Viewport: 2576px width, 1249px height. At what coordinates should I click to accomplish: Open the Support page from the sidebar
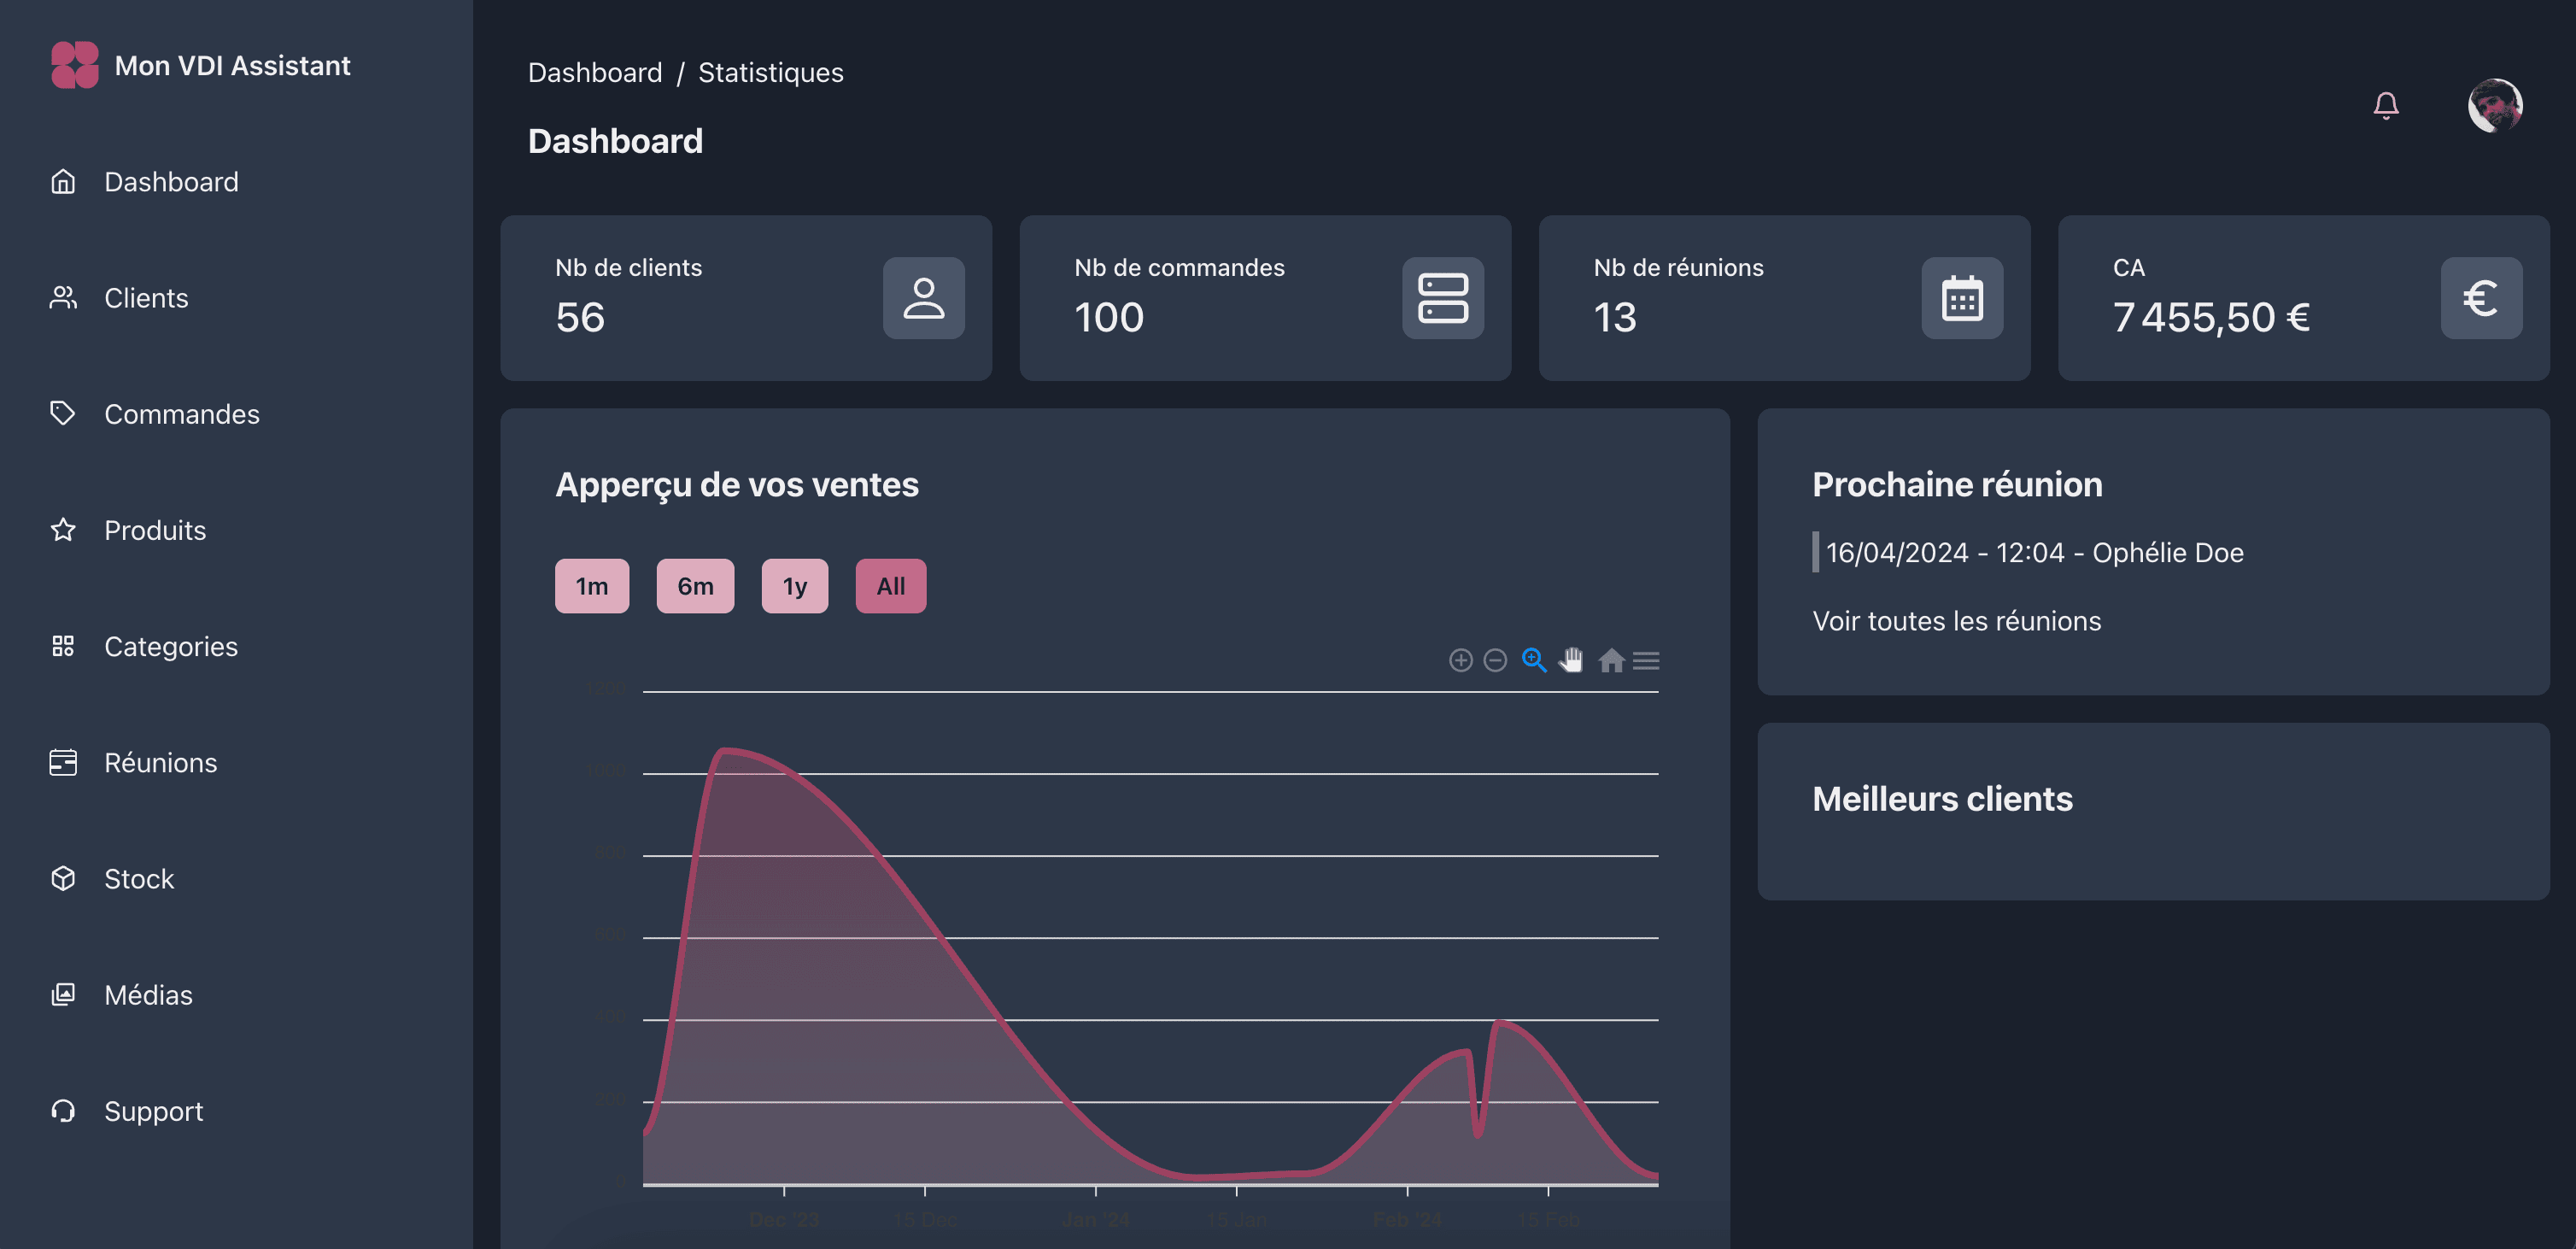click(153, 1110)
